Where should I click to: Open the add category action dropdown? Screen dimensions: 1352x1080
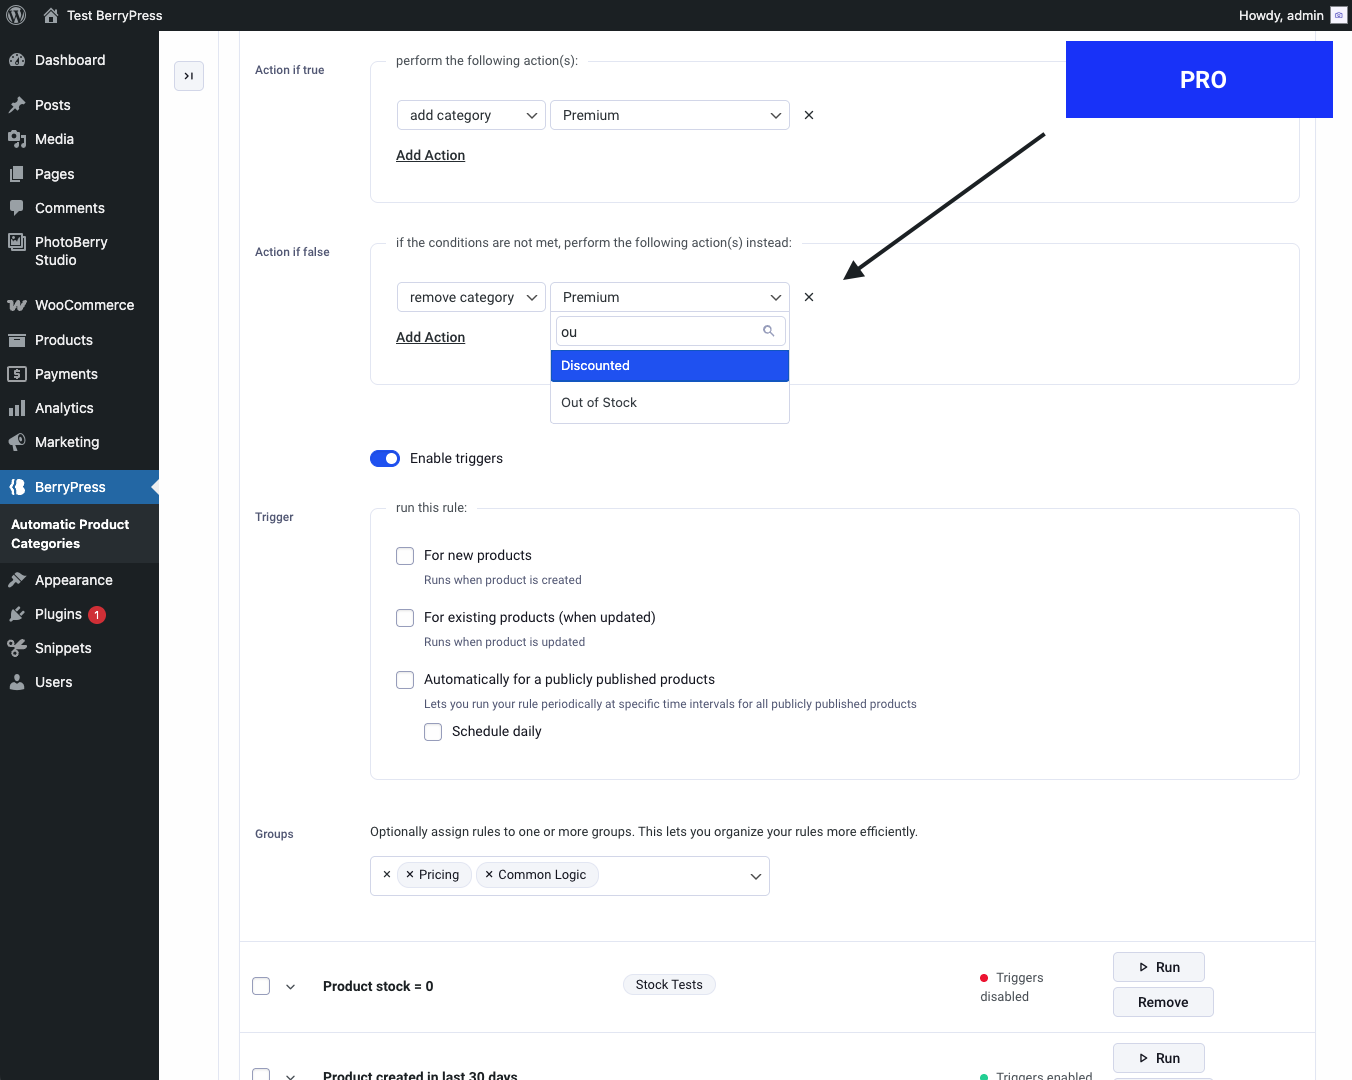(471, 115)
